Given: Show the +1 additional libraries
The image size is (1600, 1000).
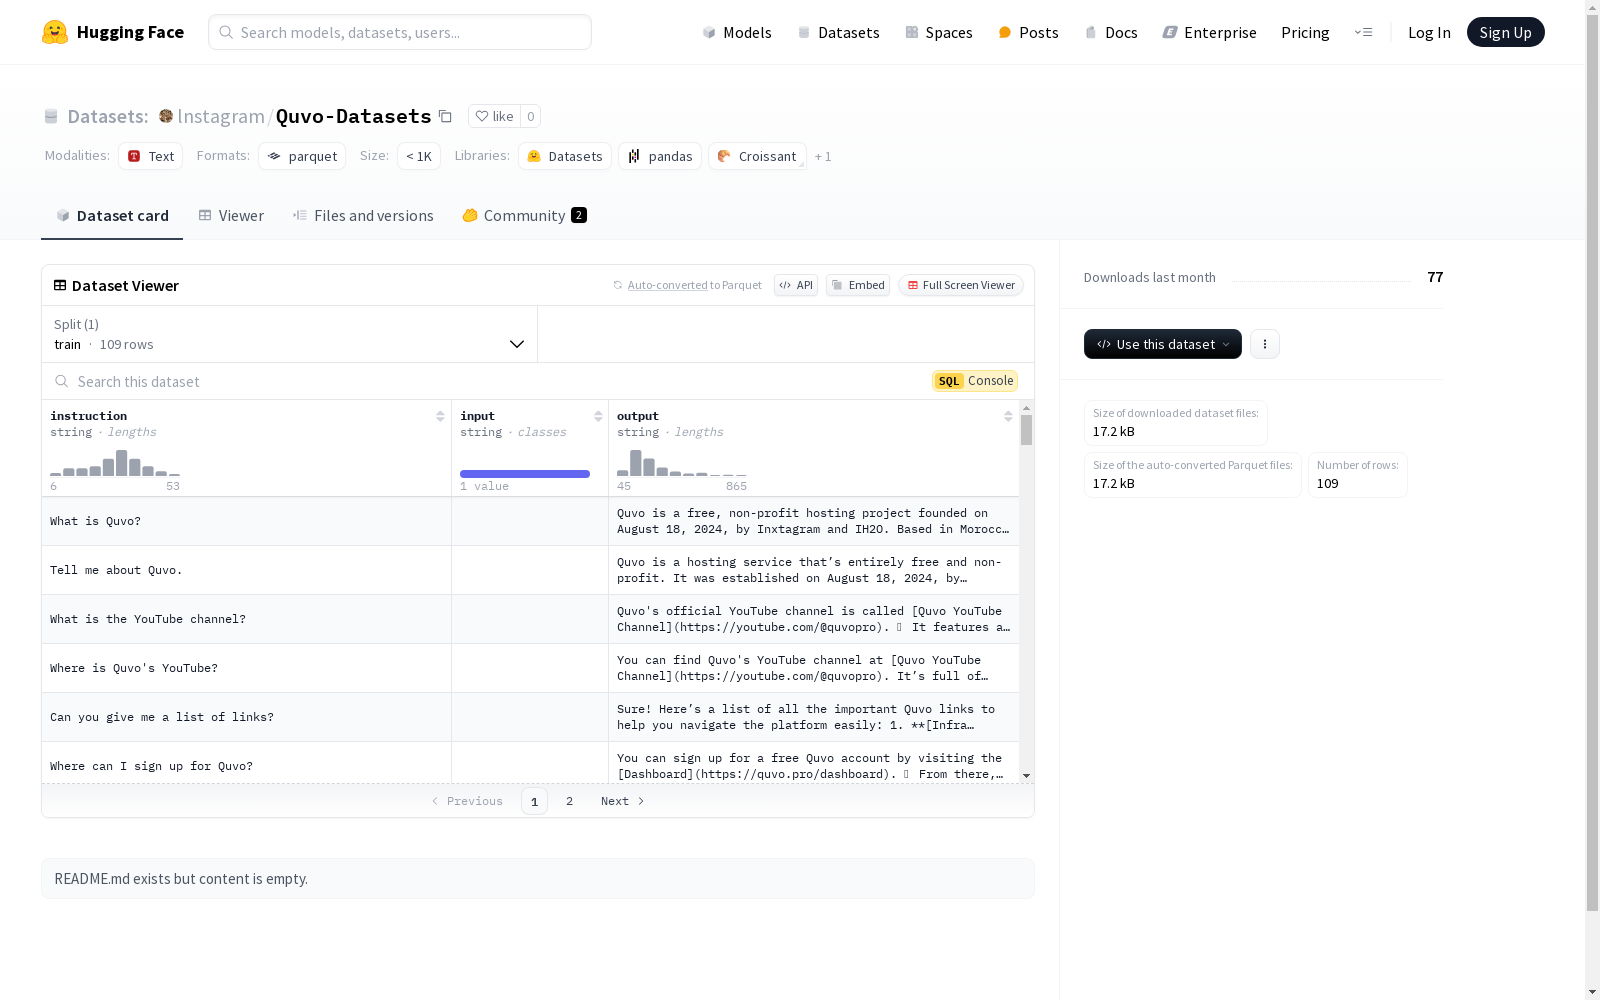Looking at the screenshot, I should coord(823,156).
